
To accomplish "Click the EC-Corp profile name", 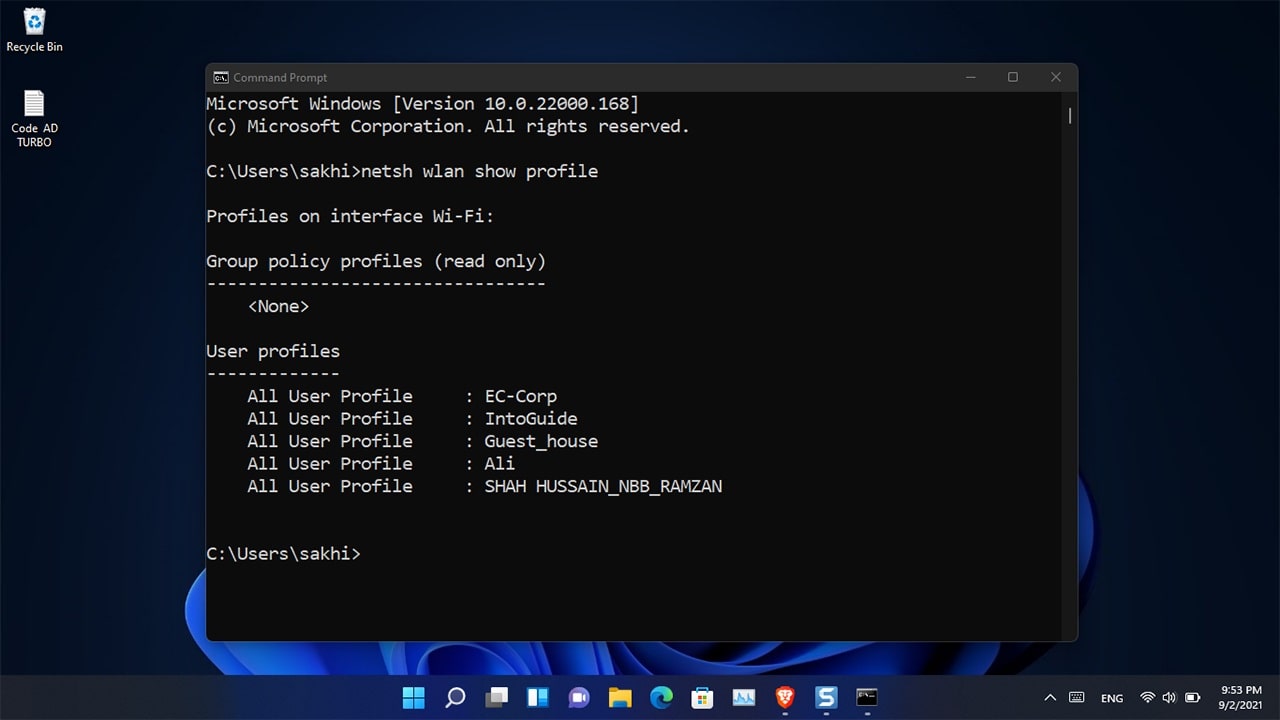I will [x=521, y=396].
